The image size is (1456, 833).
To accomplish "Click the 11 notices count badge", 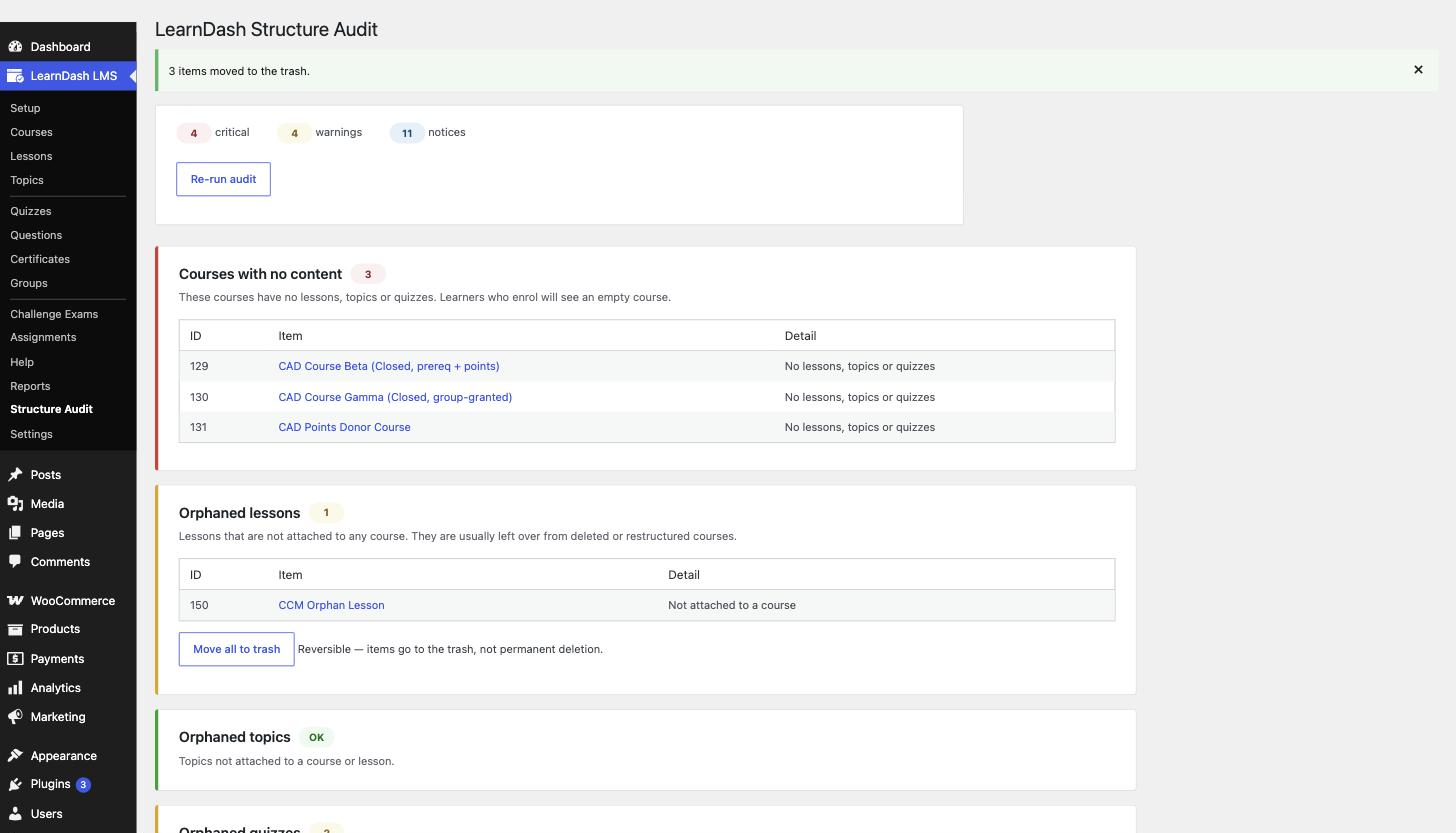I will coord(407,133).
